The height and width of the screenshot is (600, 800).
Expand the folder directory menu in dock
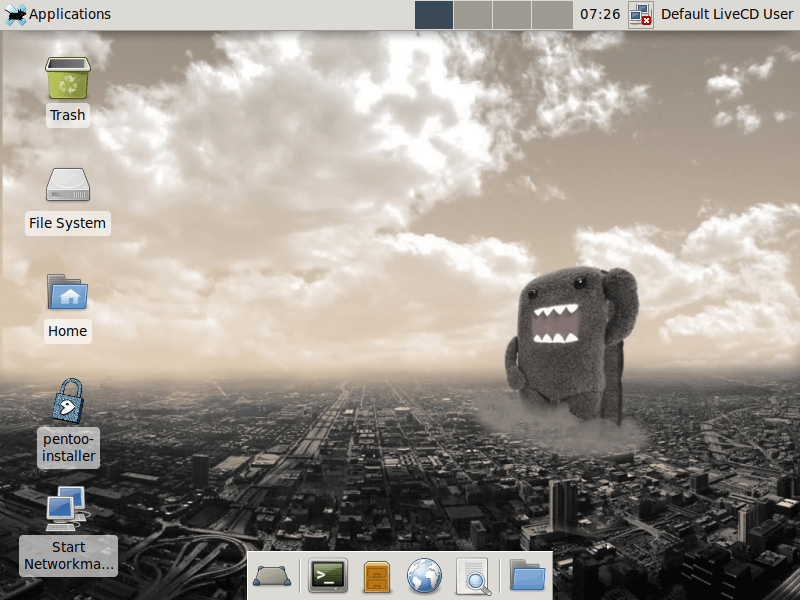point(527,576)
